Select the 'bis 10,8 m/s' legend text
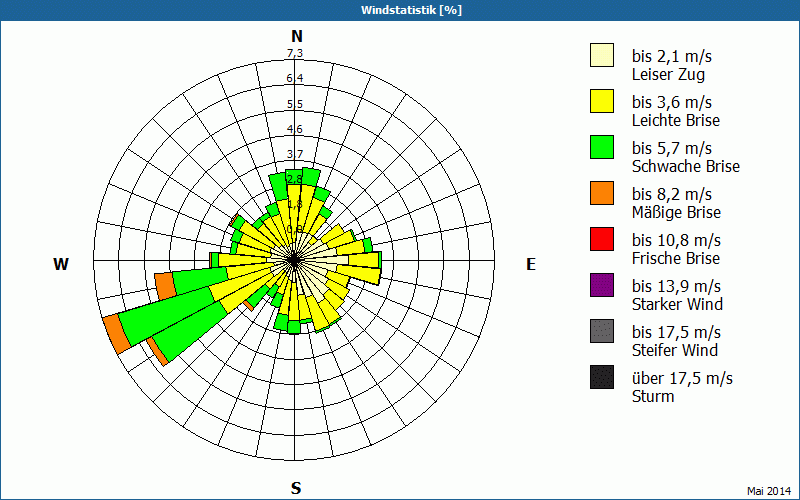 pos(676,241)
